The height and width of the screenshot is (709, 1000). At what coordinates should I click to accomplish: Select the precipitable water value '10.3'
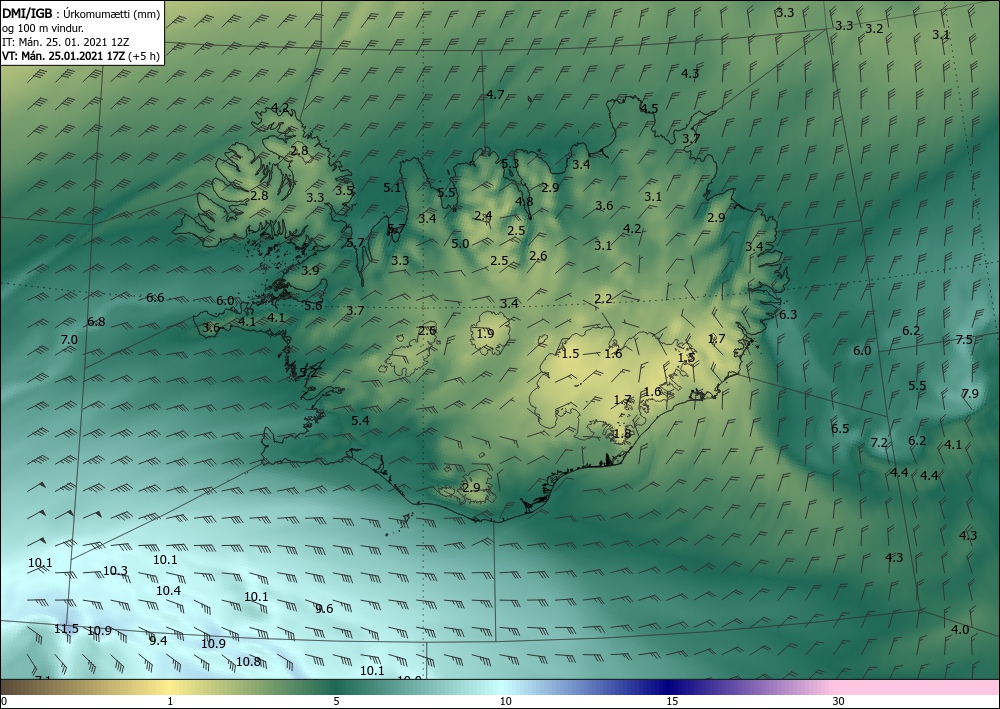pyautogui.click(x=115, y=571)
